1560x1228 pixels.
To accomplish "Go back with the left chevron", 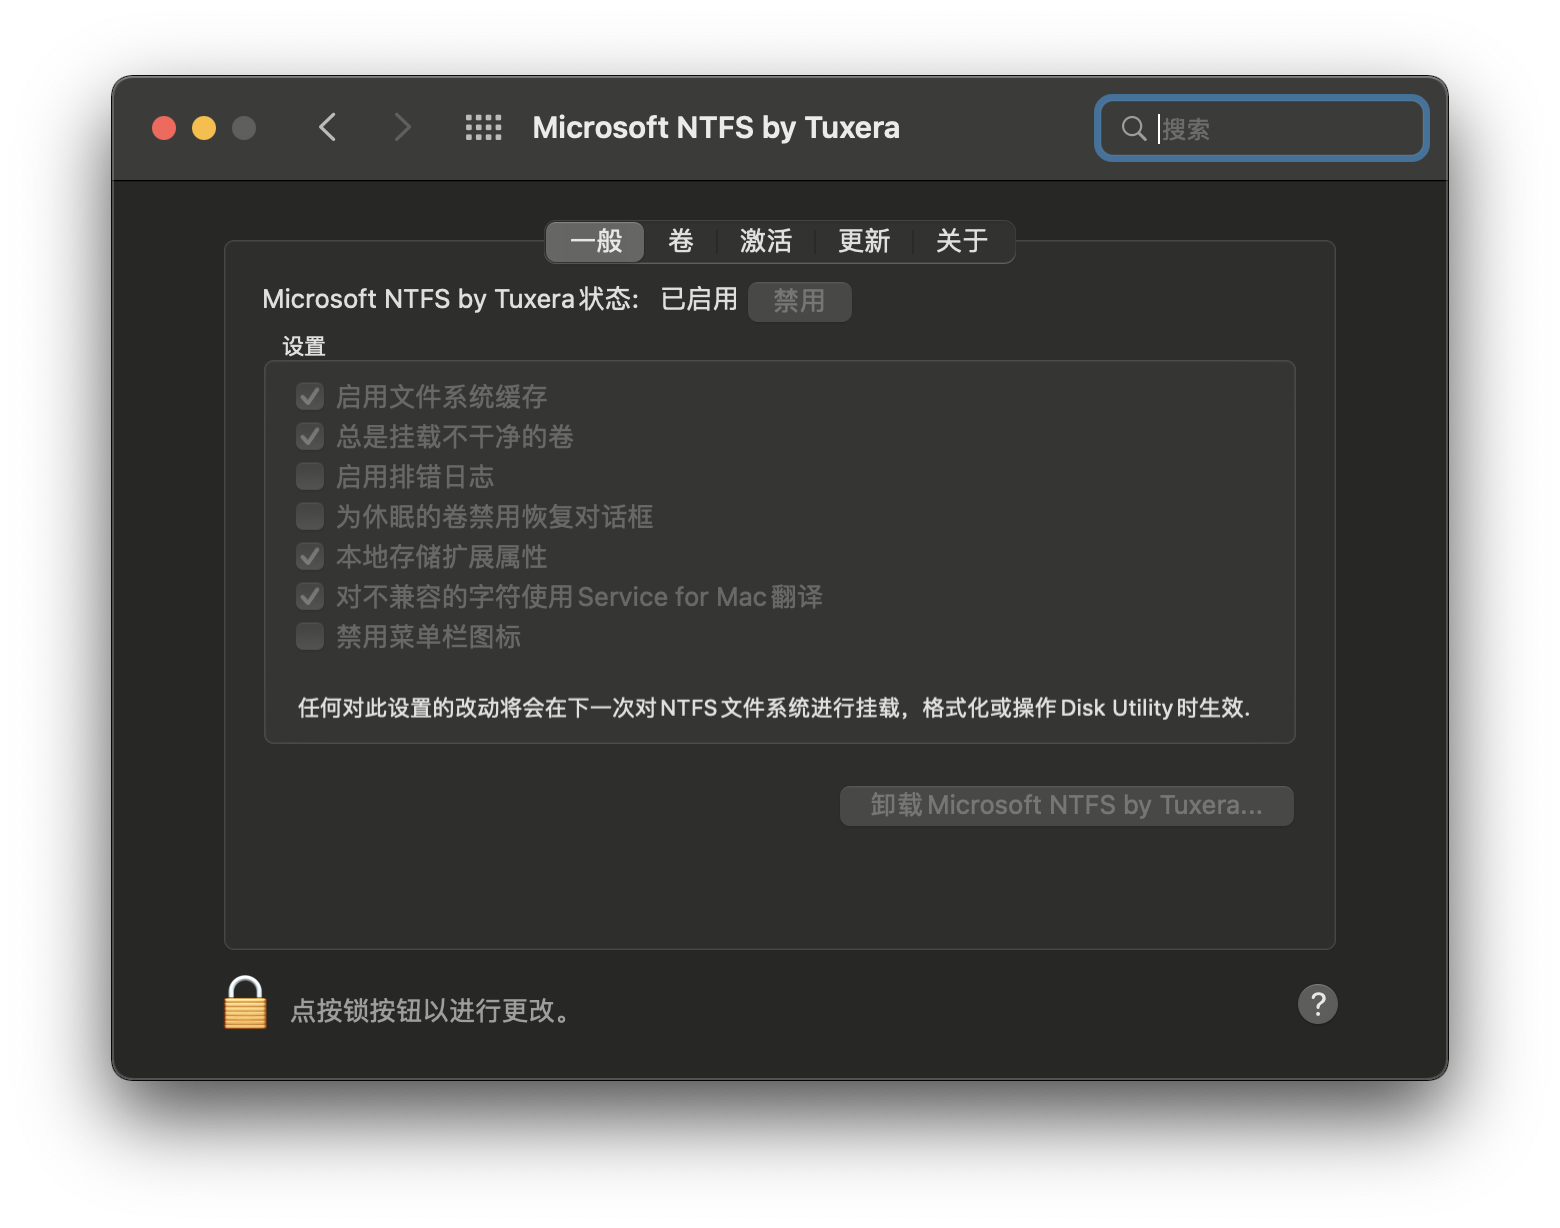I will click(327, 128).
